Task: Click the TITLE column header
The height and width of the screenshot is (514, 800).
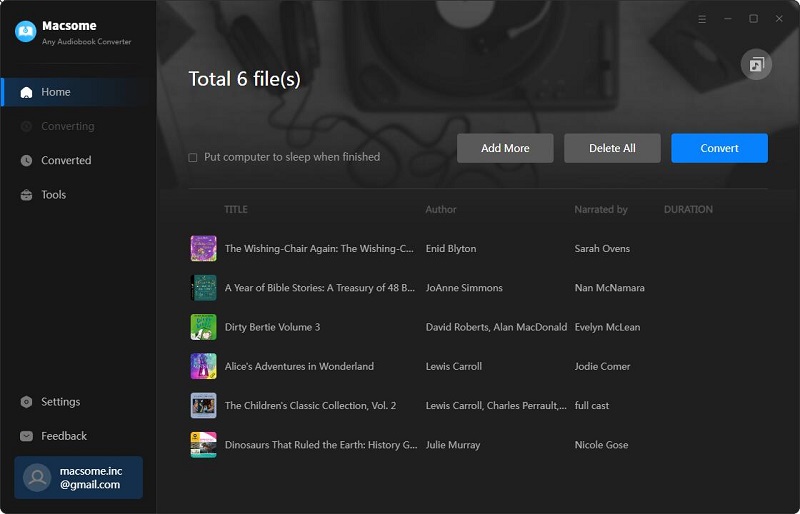Action: pos(236,210)
